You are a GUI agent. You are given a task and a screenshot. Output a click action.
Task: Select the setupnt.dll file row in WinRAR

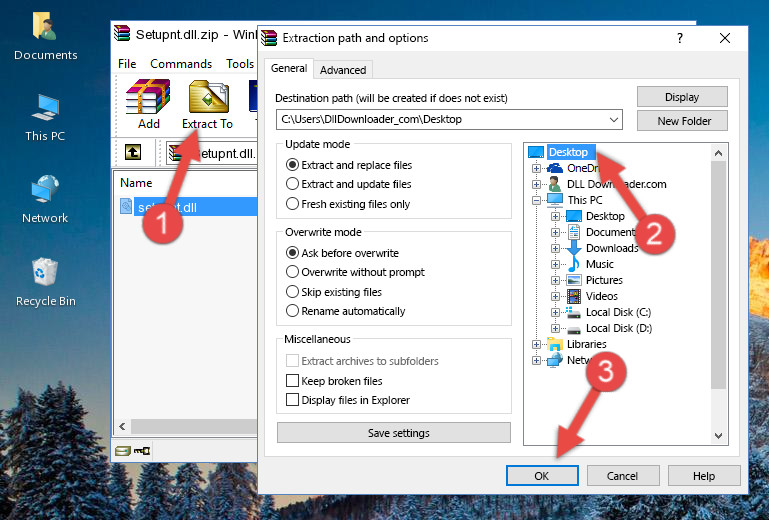click(186, 207)
